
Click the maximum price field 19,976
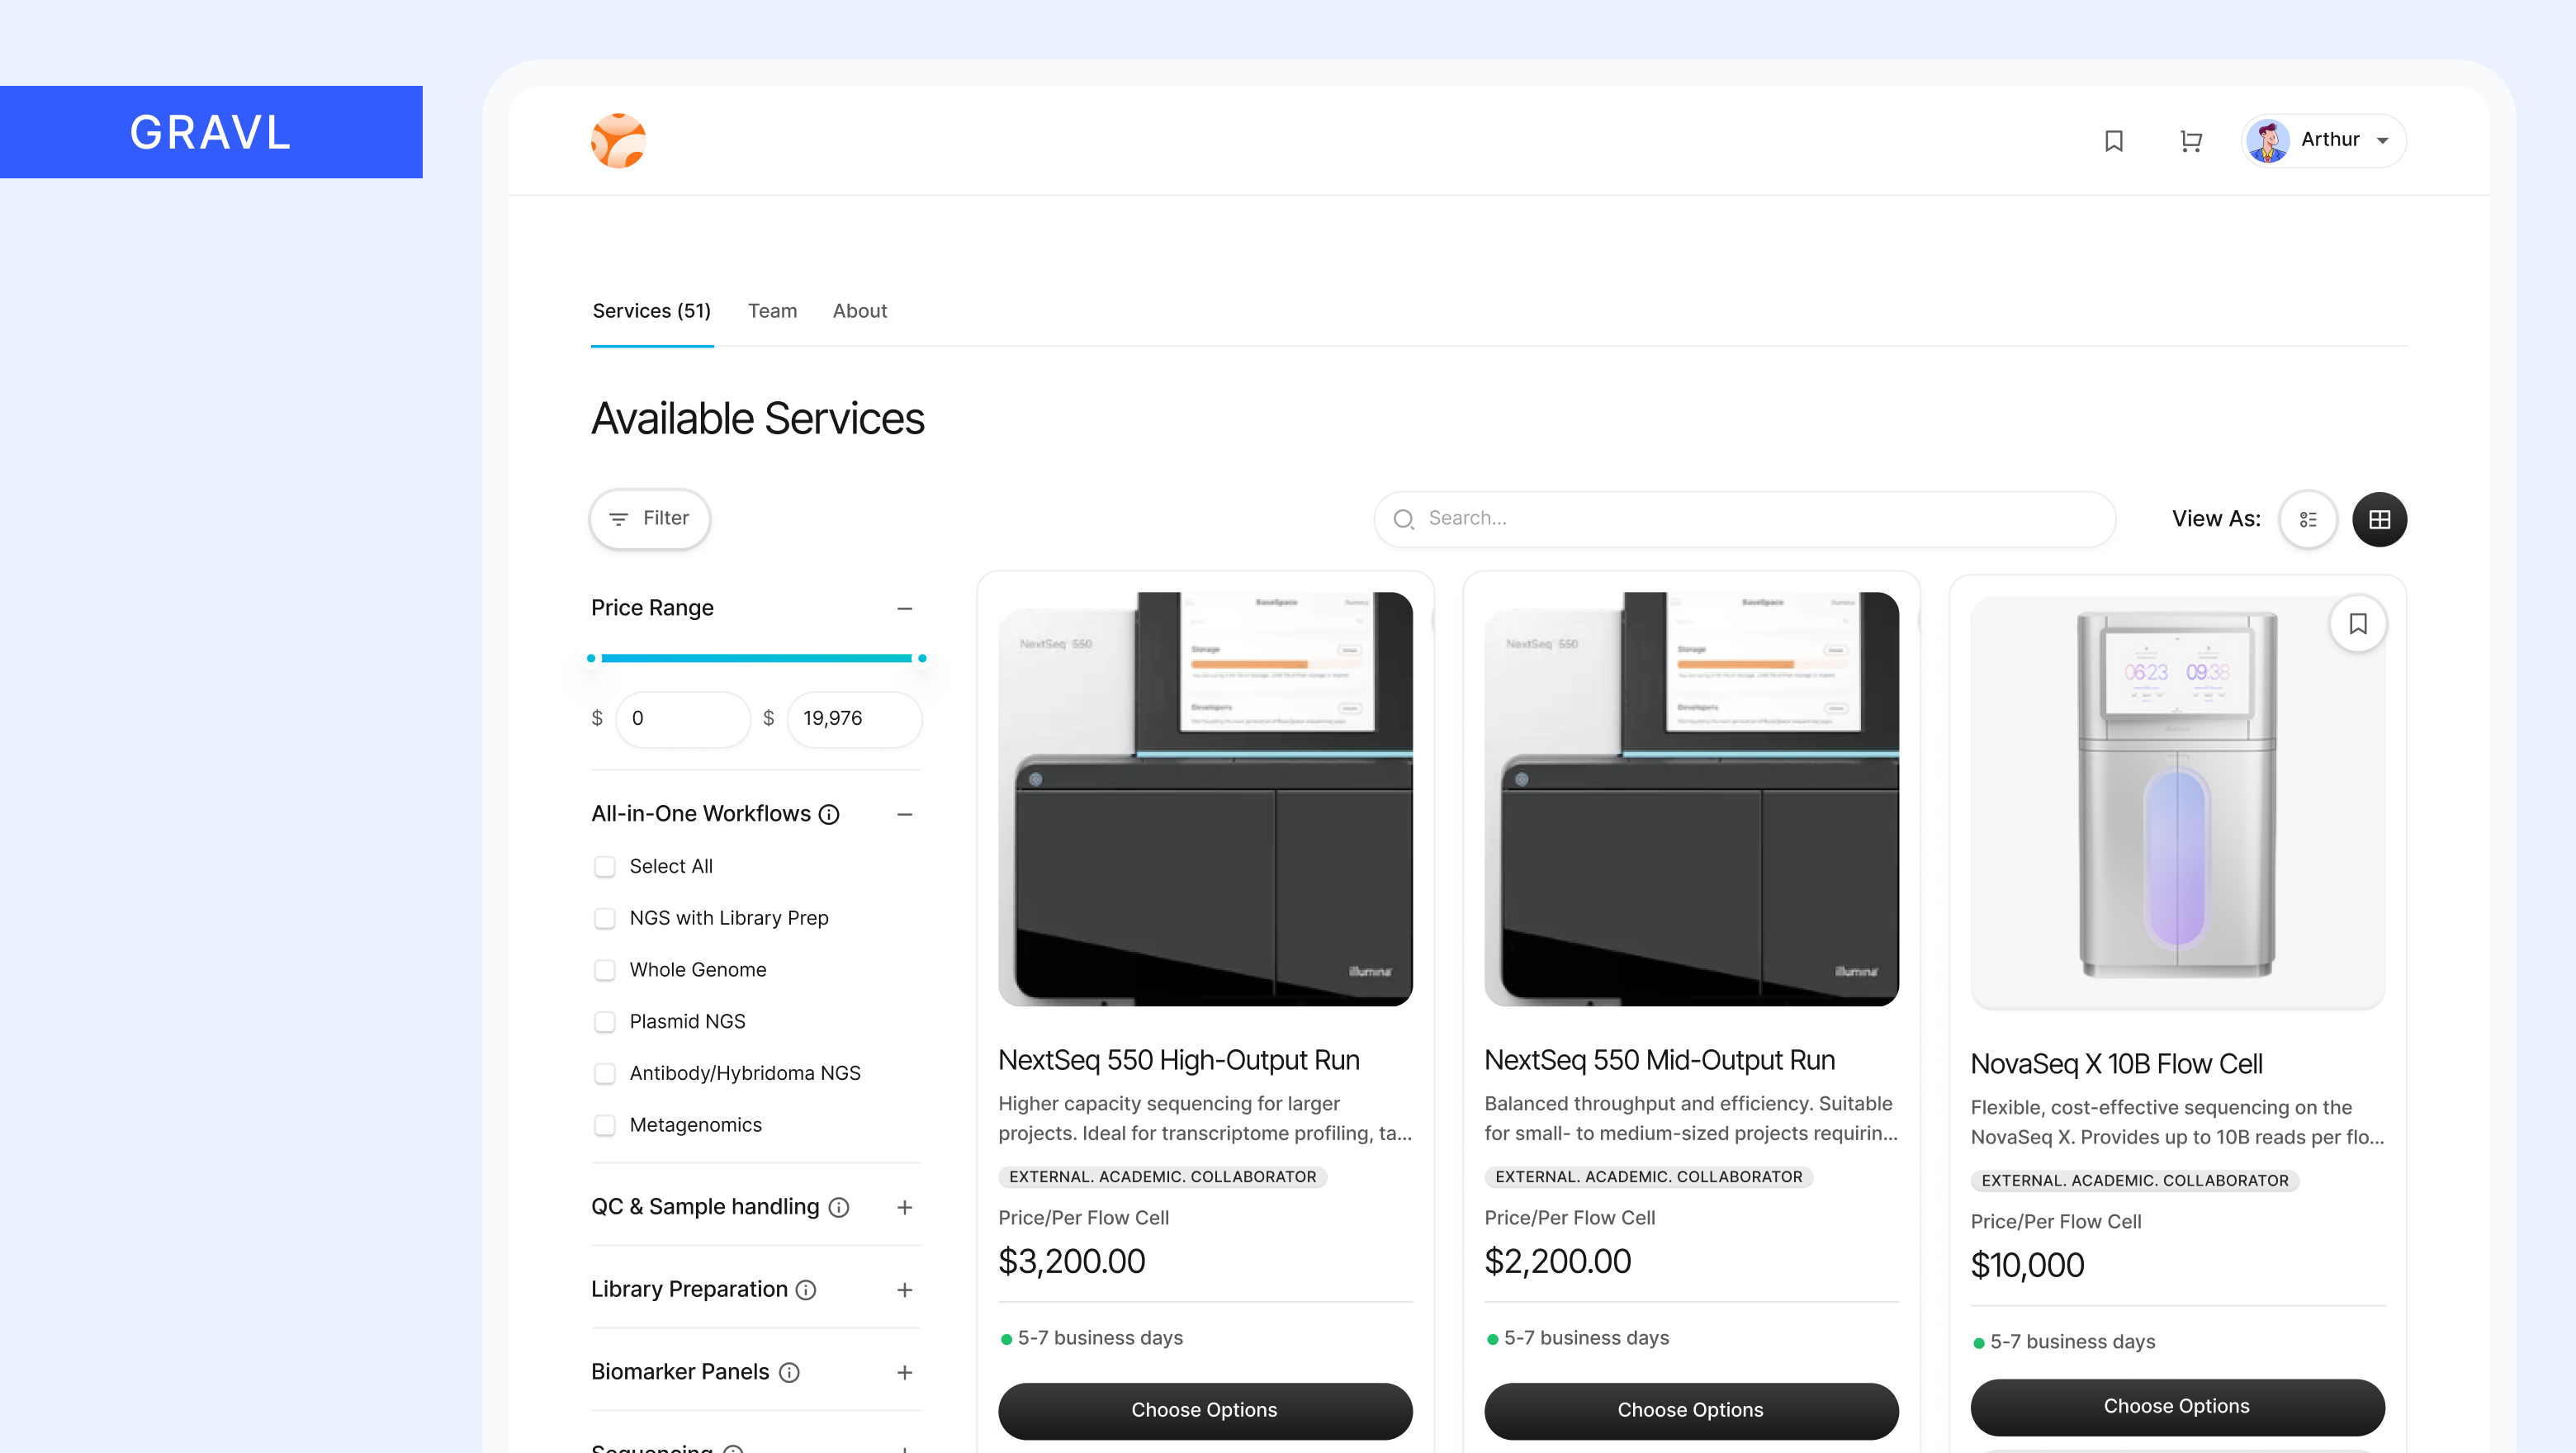tap(854, 718)
